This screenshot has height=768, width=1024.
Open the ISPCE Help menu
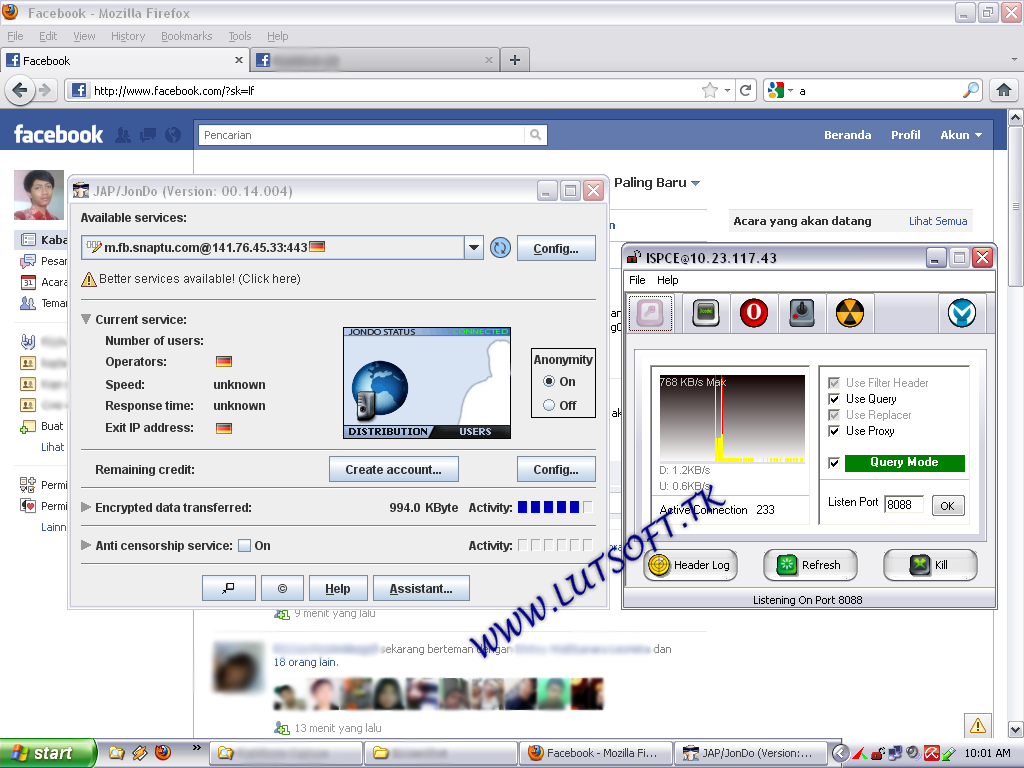click(x=667, y=280)
